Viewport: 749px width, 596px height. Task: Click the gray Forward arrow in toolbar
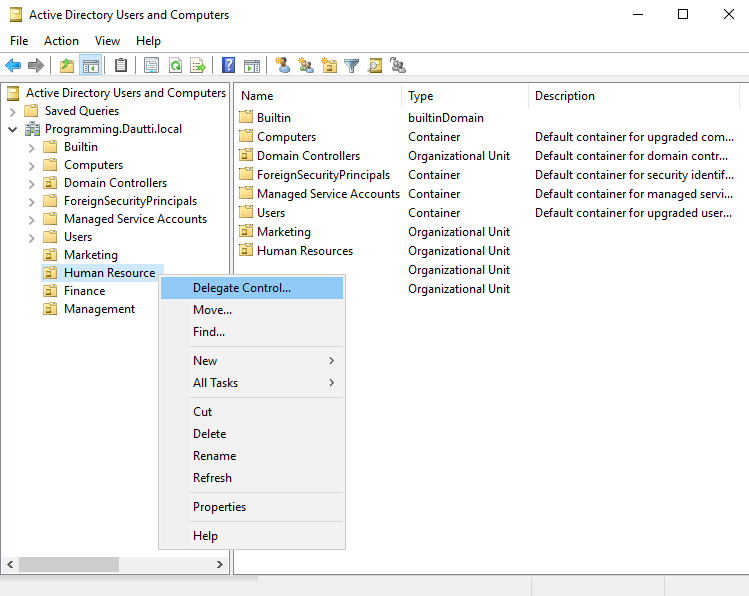pyautogui.click(x=36, y=65)
